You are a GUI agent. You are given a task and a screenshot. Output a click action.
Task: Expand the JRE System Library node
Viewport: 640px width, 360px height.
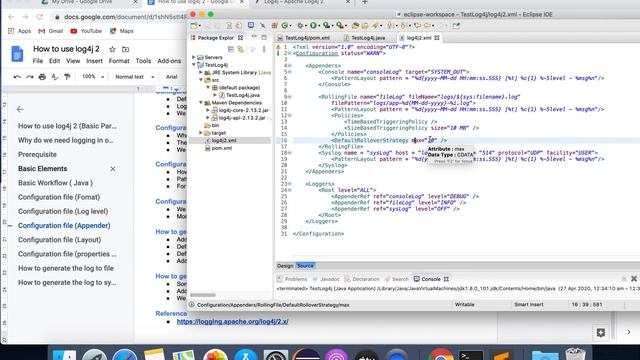coord(201,72)
